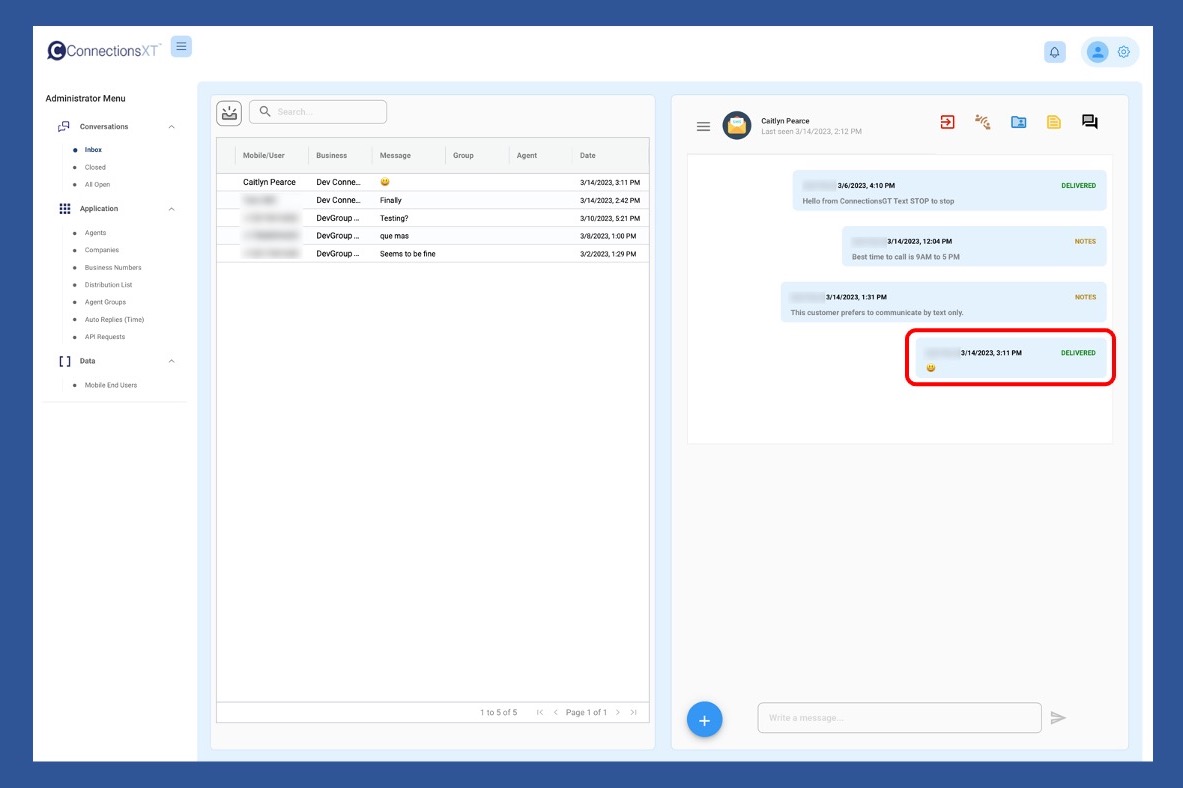This screenshot has height=788, width=1183.
Task: Open the conversation panel hamburger menu
Action: tap(703, 126)
